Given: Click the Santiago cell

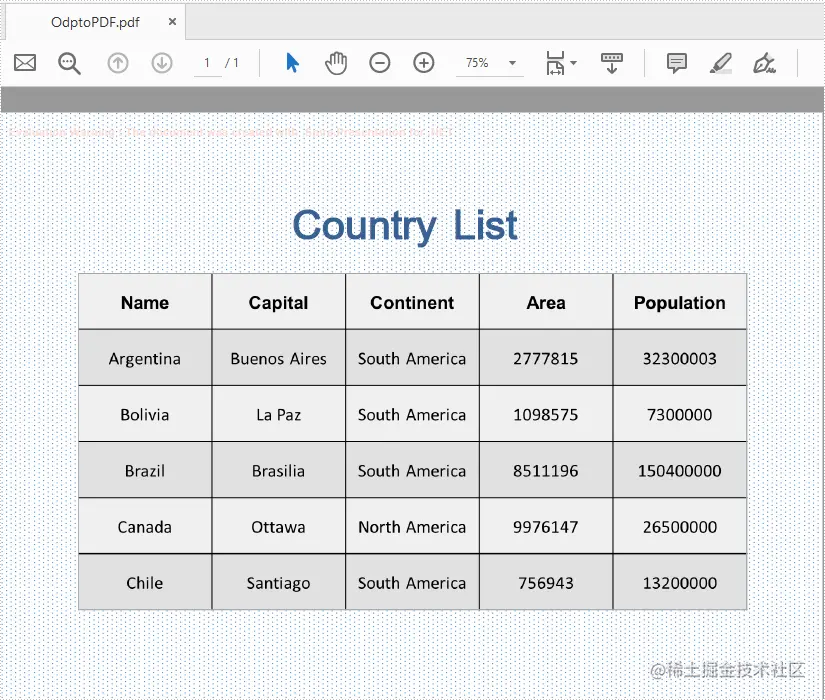Looking at the screenshot, I should (279, 582).
